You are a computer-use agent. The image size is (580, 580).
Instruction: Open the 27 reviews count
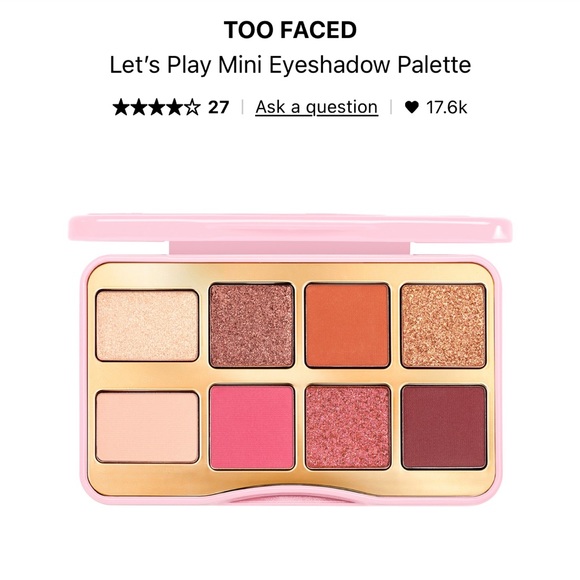pos(219,107)
